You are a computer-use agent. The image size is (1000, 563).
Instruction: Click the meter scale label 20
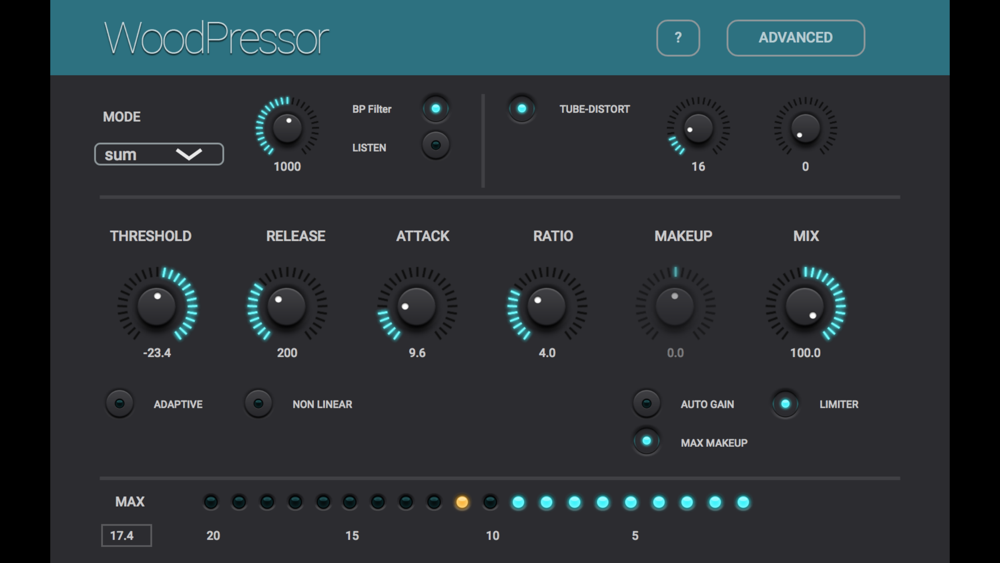click(x=213, y=536)
